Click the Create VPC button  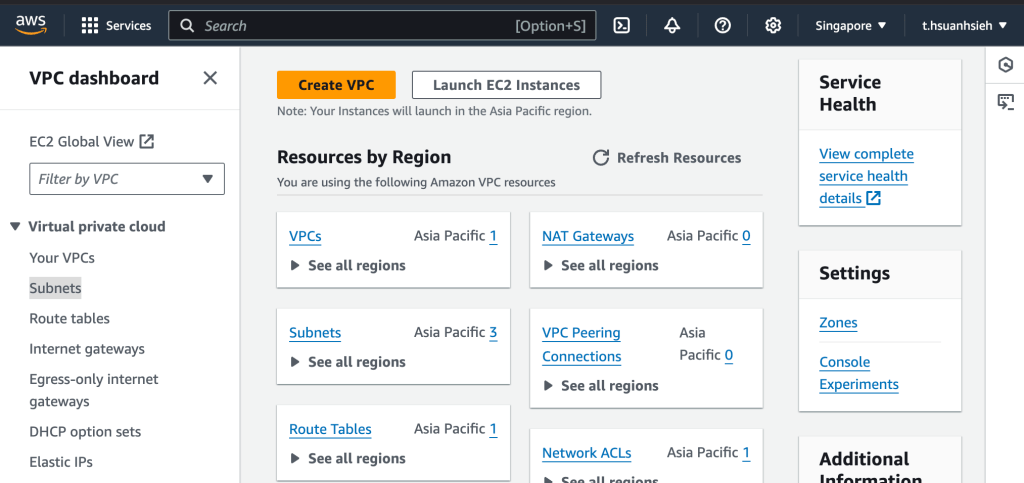pyautogui.click(x=336, y=85)
